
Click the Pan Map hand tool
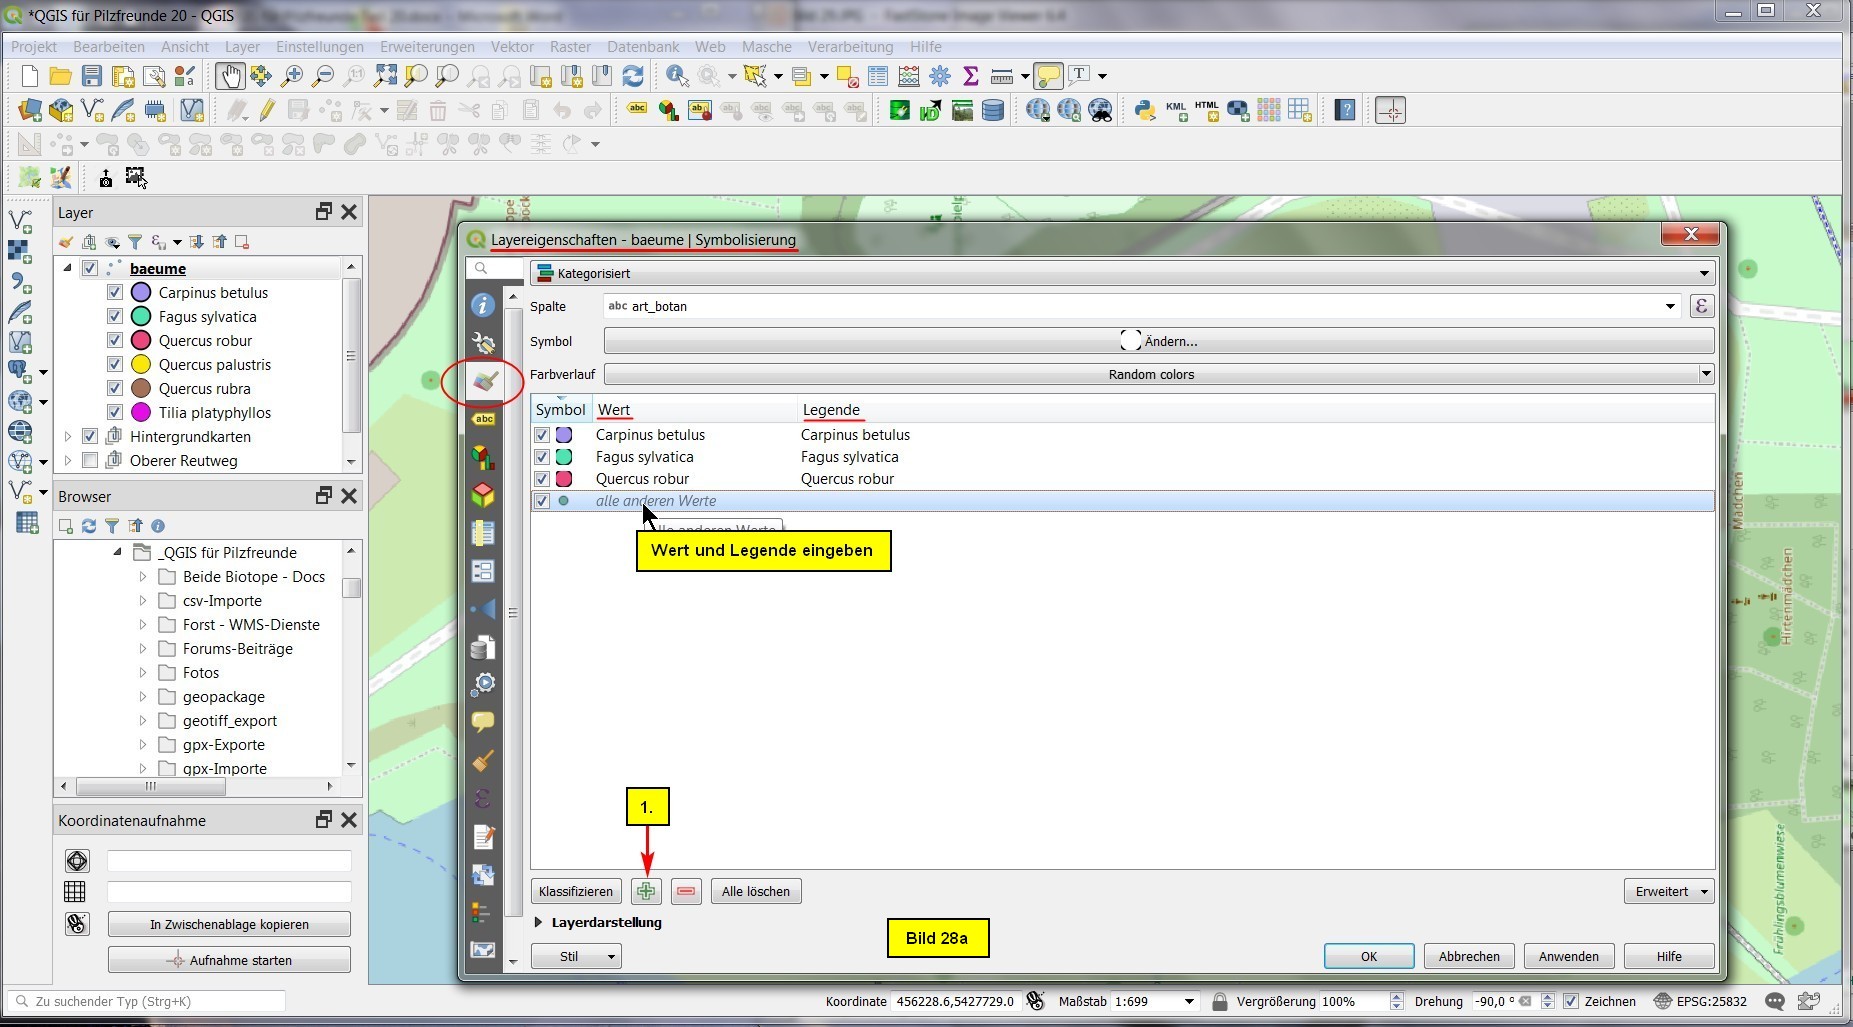click(229, 76)
